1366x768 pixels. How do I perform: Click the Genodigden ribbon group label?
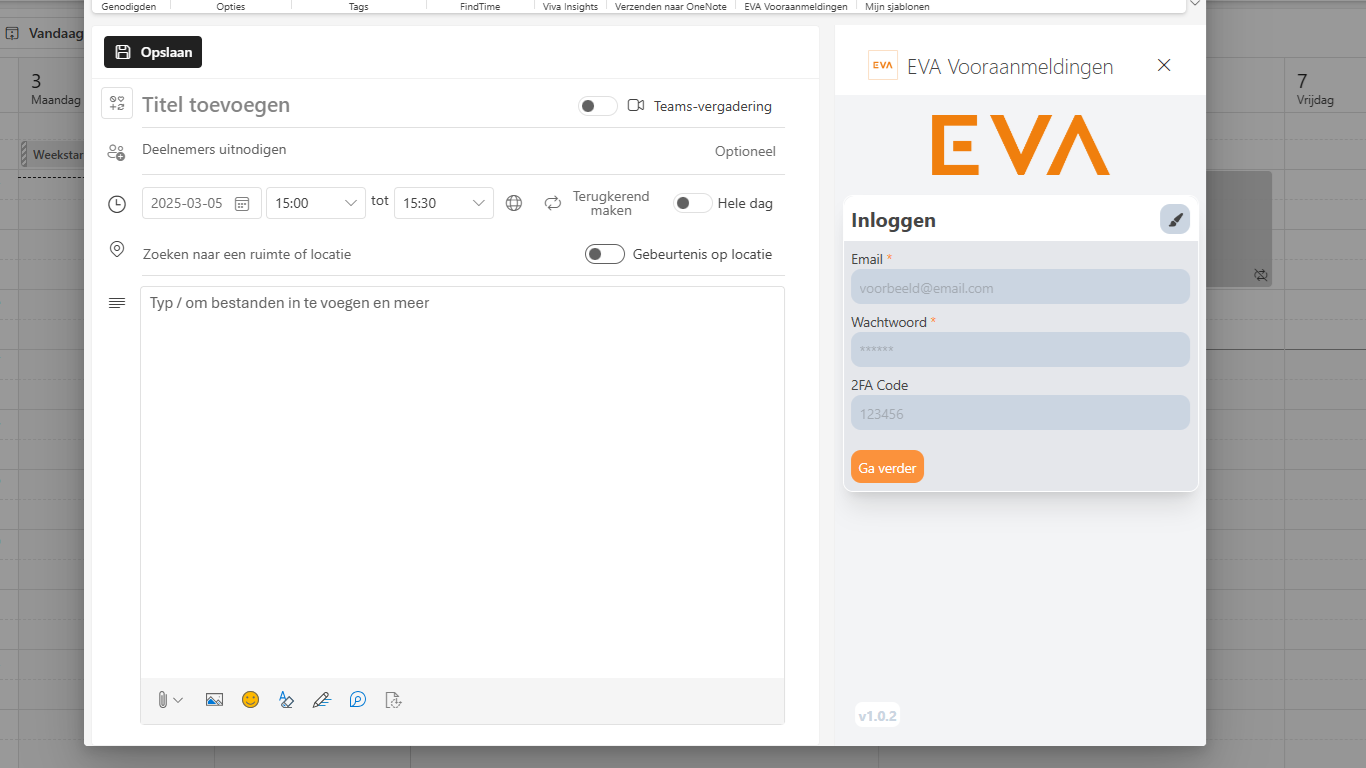[129, 6]
